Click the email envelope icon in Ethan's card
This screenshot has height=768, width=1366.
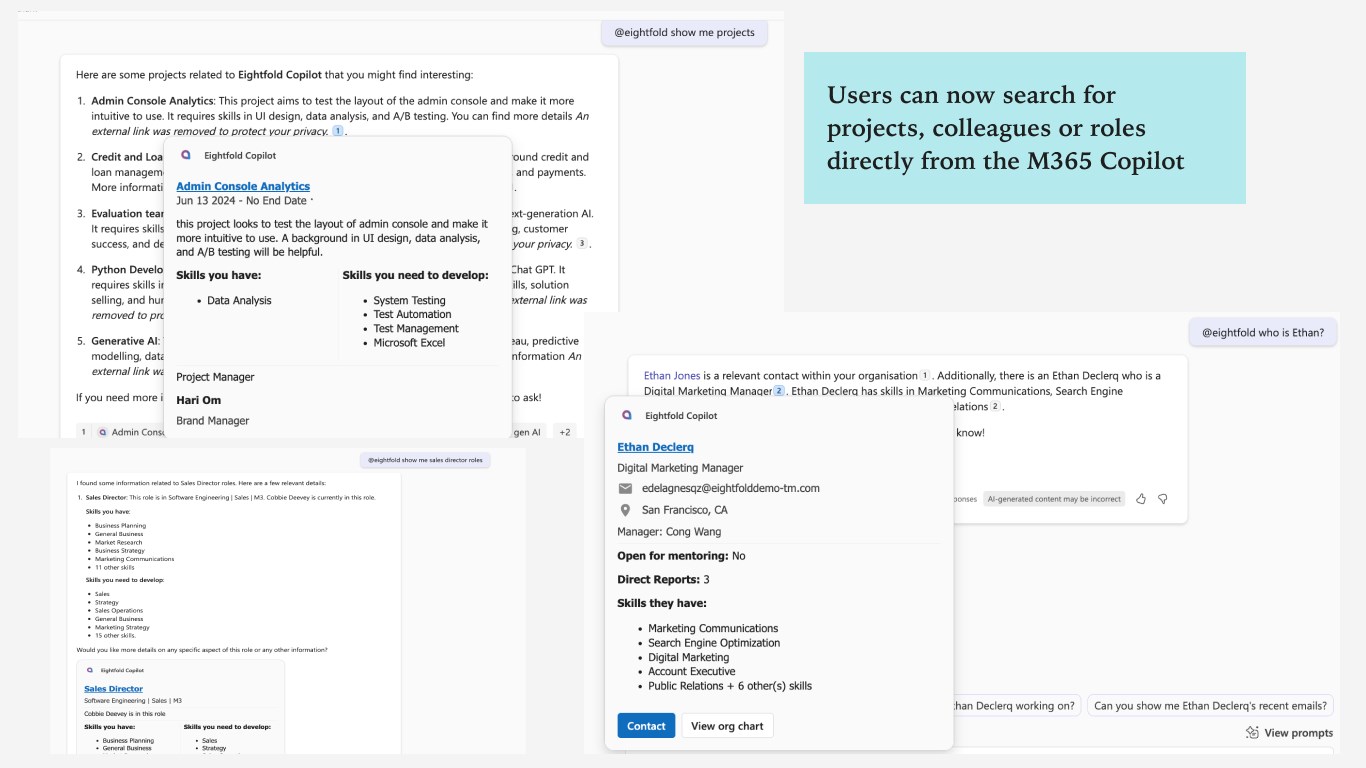(625, 488)
